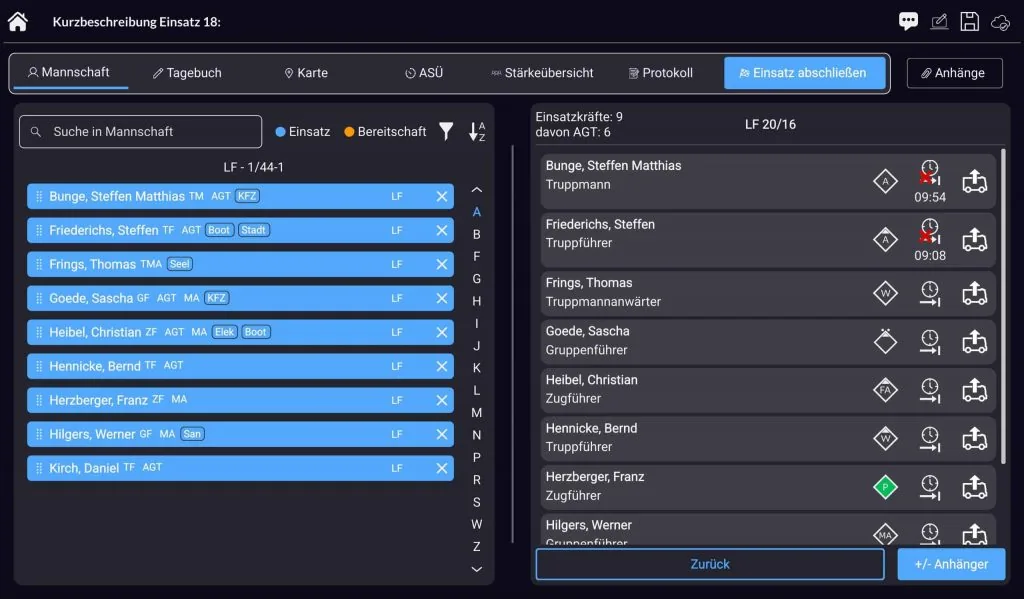Click the vehicle icon for Herzberger, Franz
The height and width of the screenshot is (599, 1024).
coord(974,487)
